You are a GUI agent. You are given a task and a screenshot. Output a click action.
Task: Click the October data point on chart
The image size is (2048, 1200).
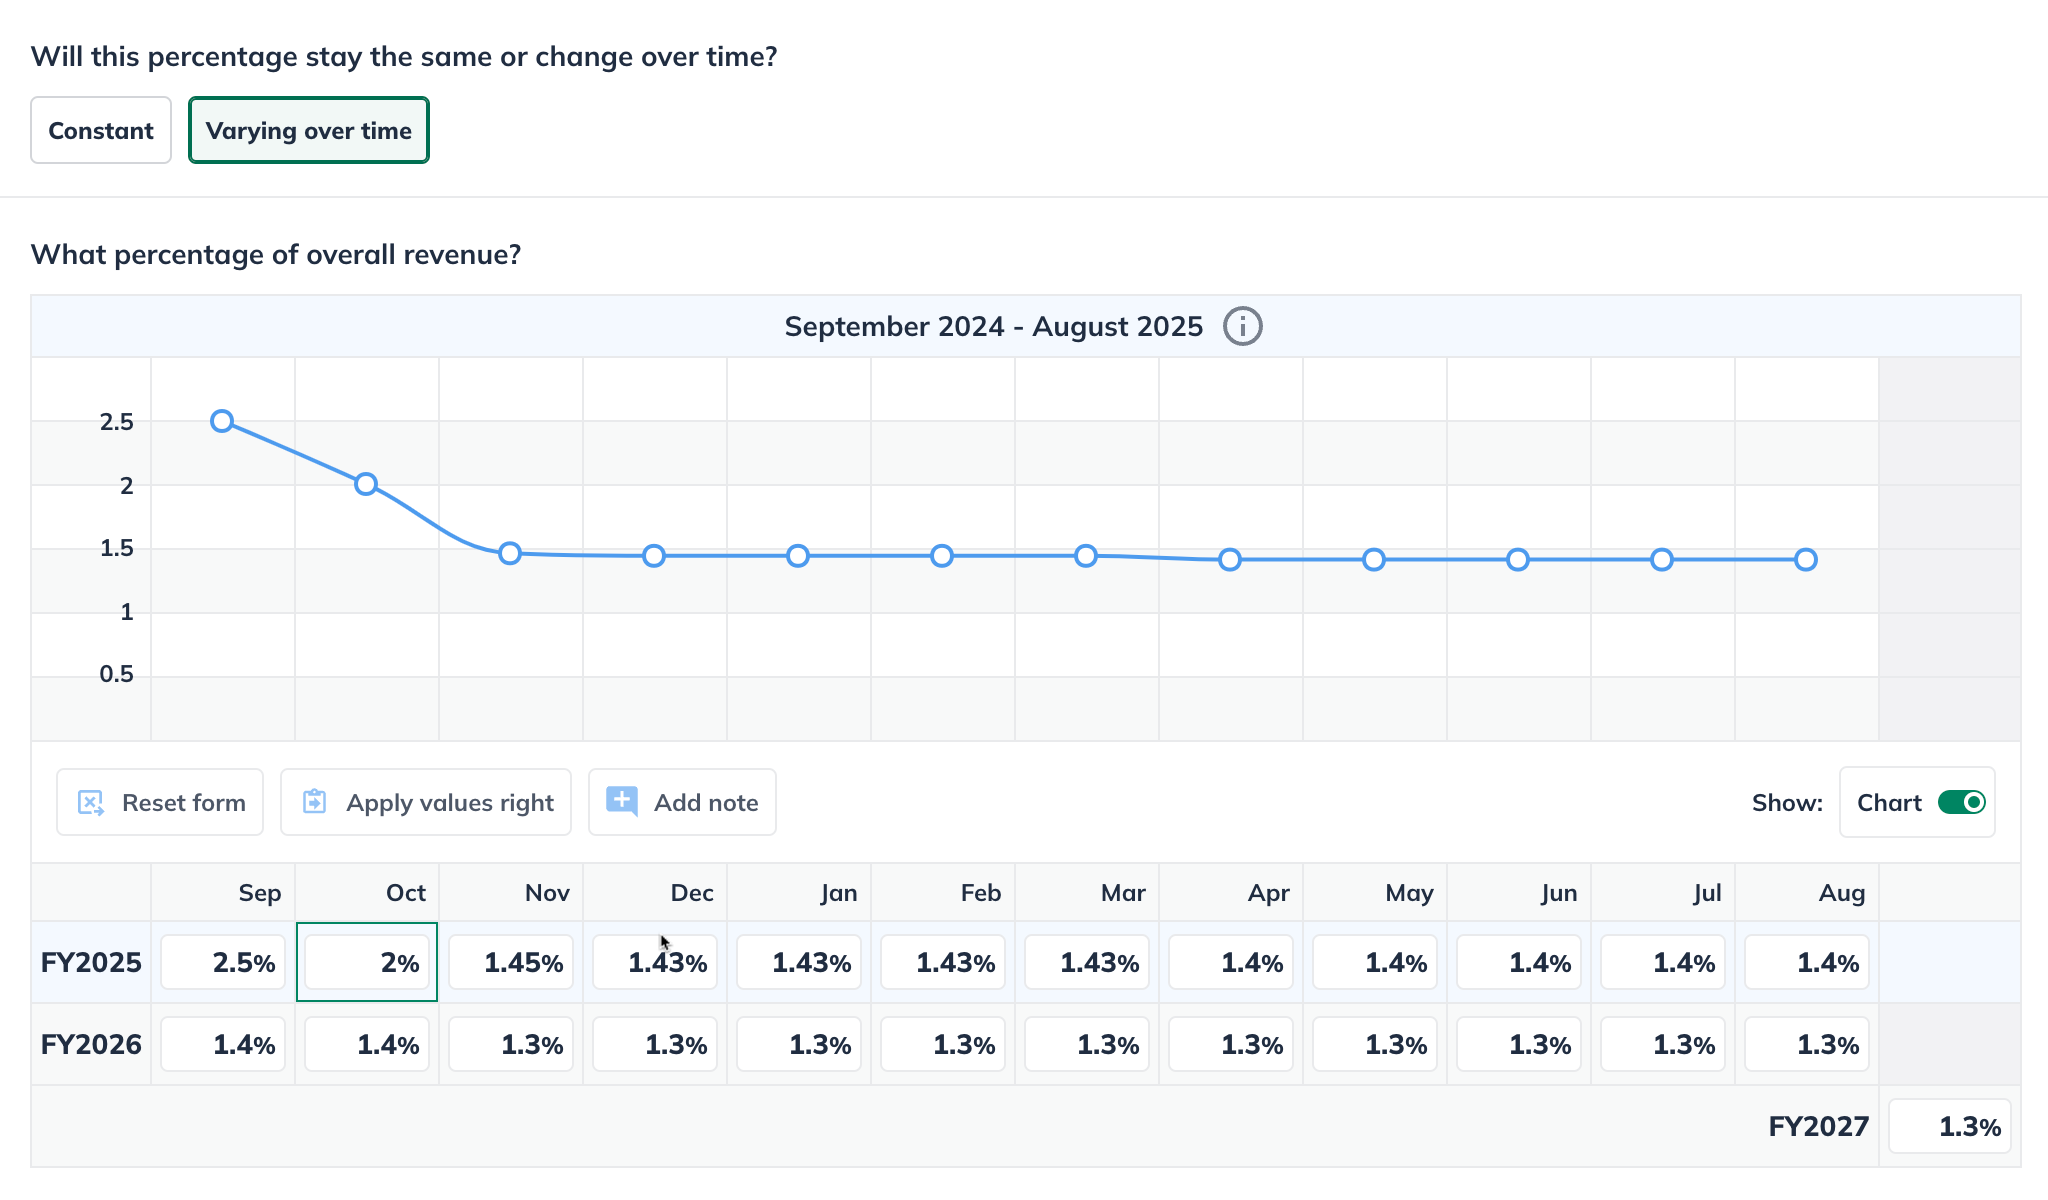366,484
